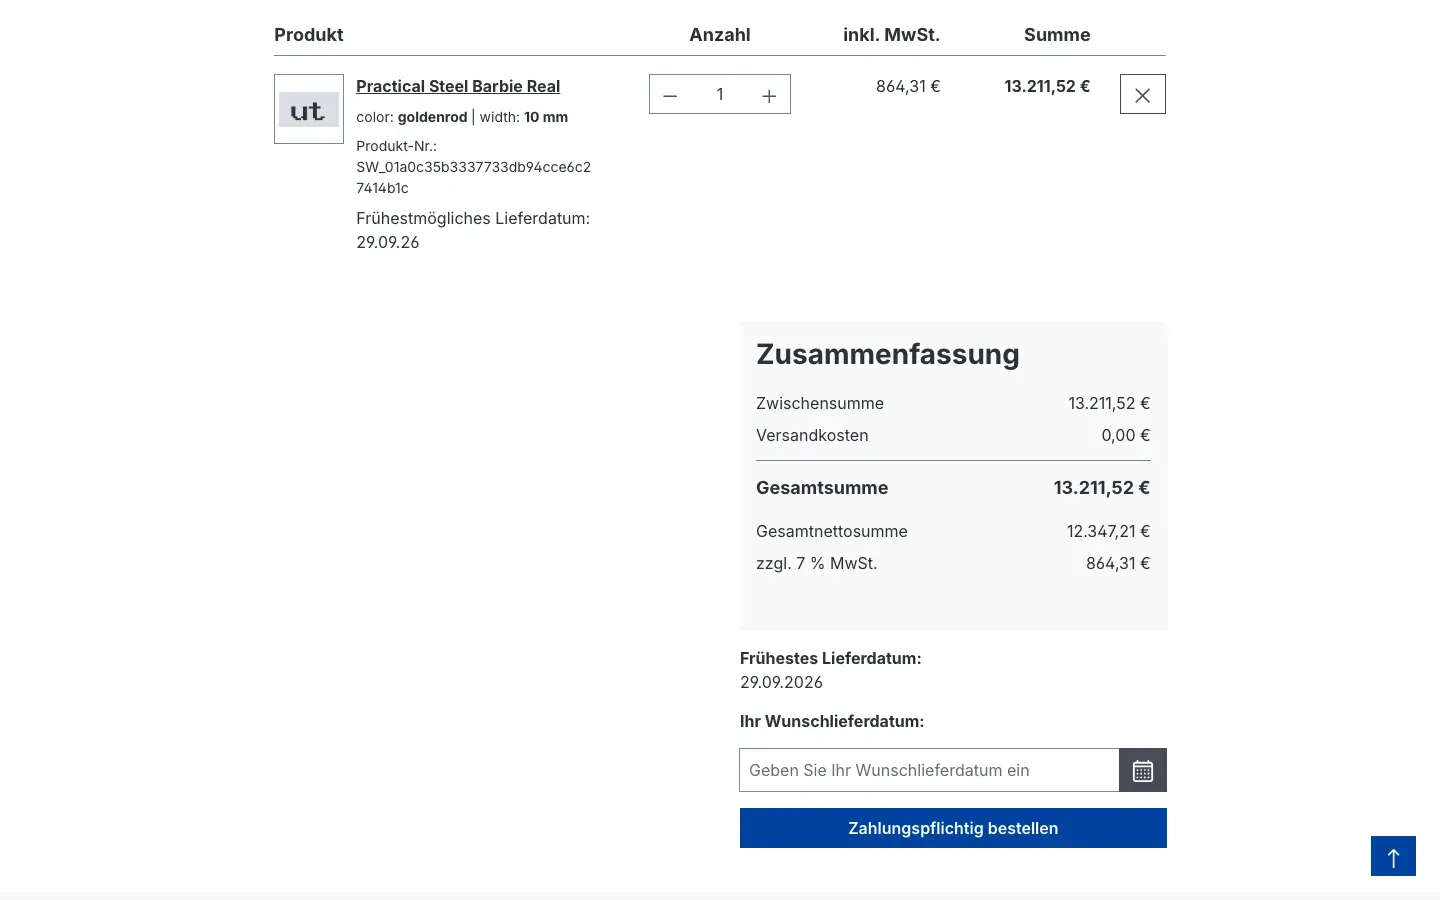Screen dimensions: 1440x900
Task: Click the product row sum 13.211,52 €
Action: (x=1047, y=87)
